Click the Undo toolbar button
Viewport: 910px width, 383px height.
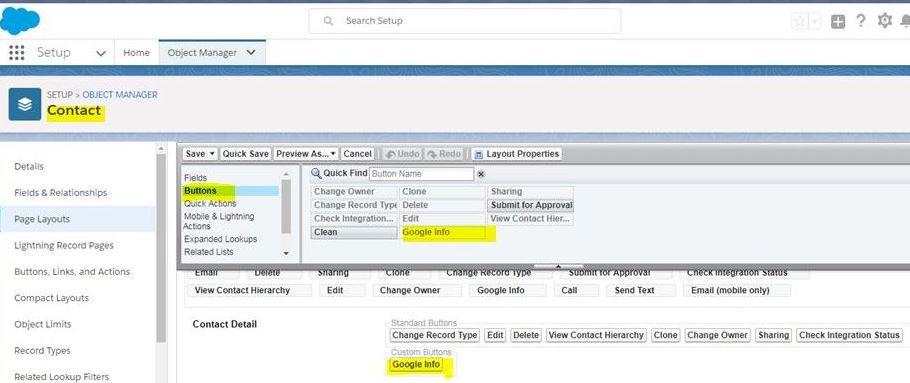coord(402,154)
